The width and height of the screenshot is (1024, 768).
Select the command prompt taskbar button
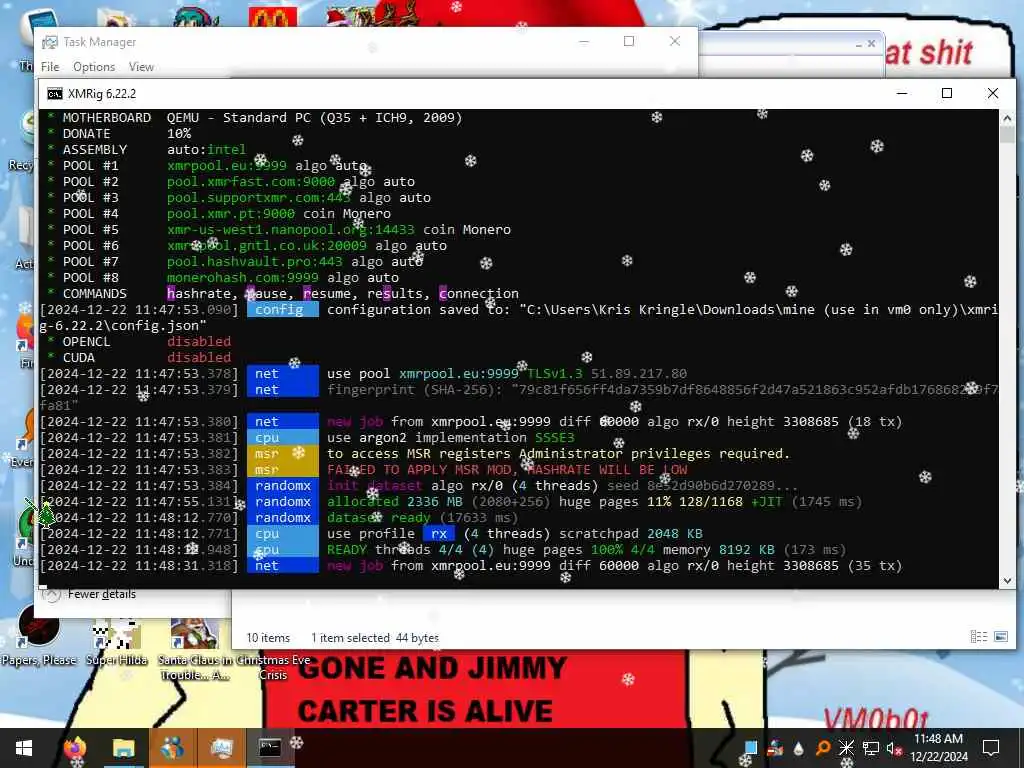click(270, 748)
